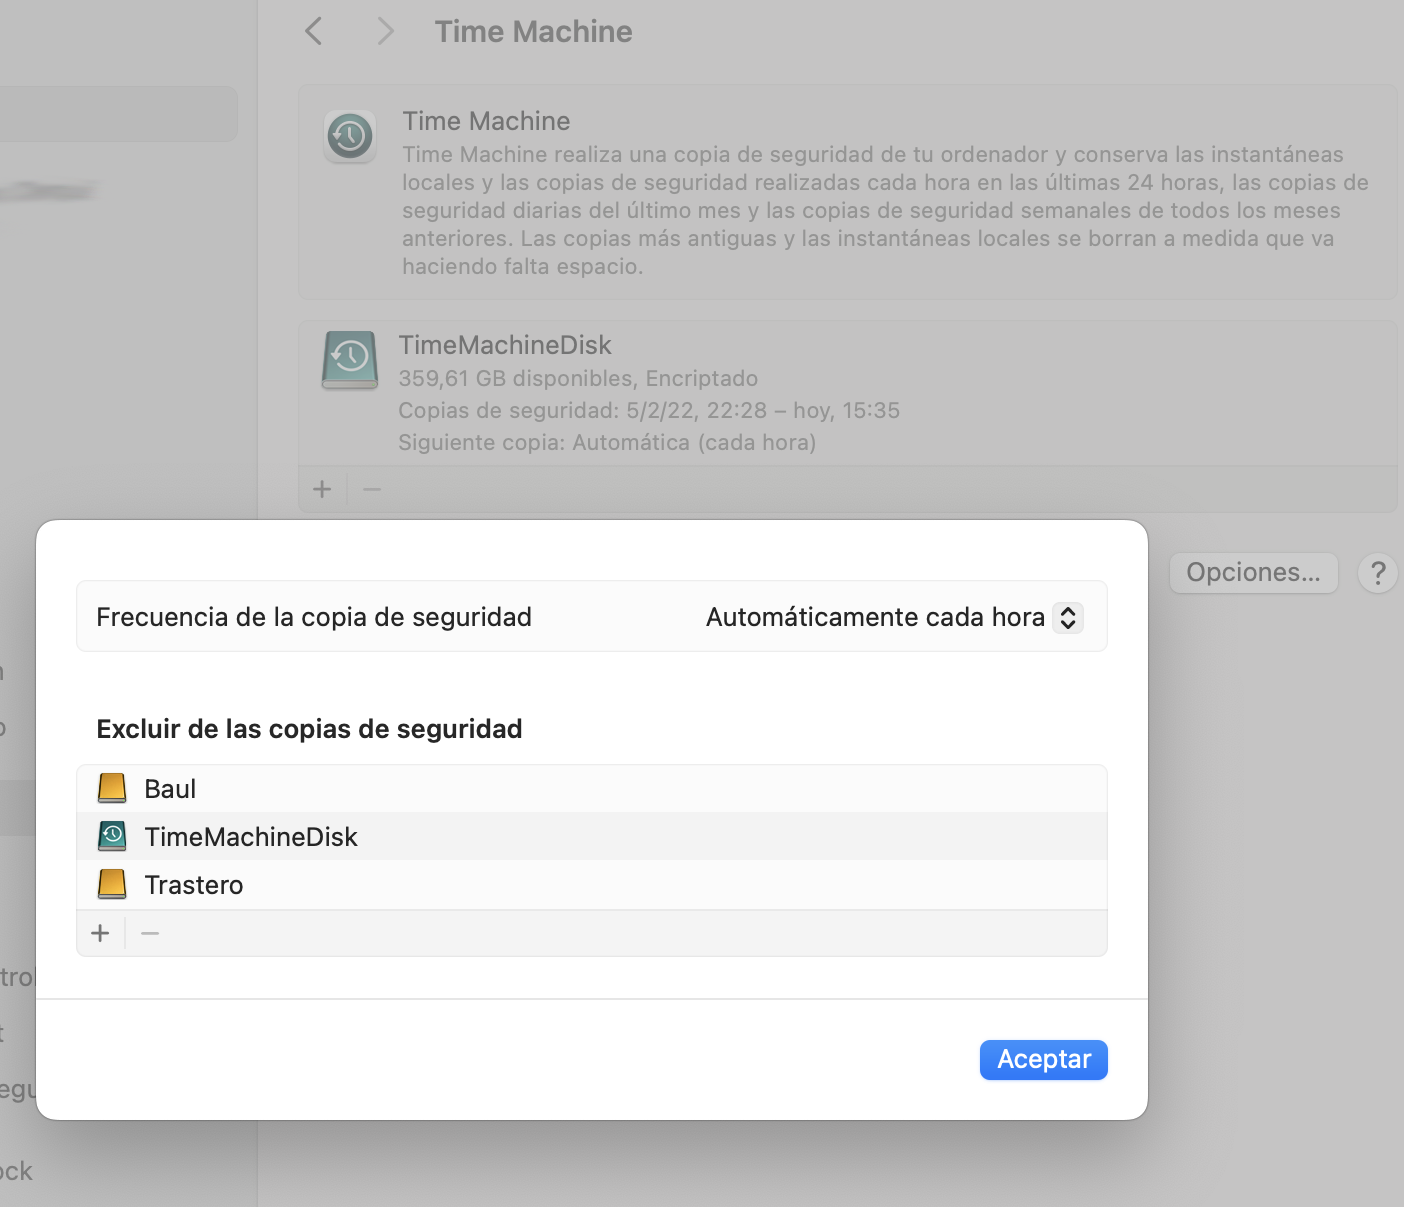The width and height of the screenshot is (1404, 1207).
Task: Click the 'Frecuencia de la copia de seguridad' label
Action: point(314,617)
